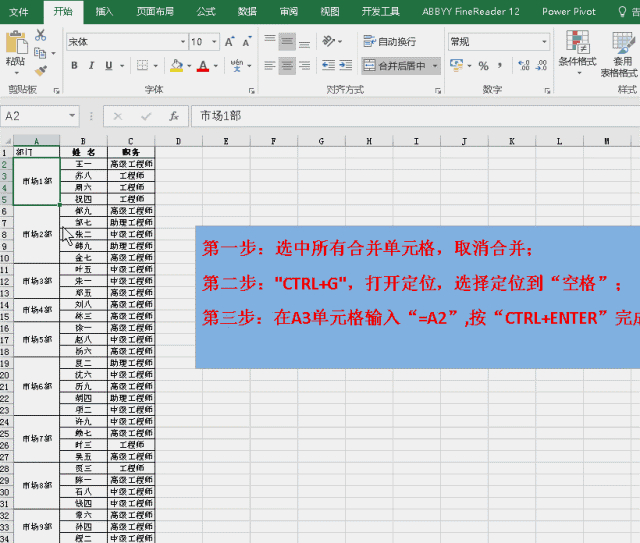Click 合并后居中 merge and center button

click(394, 65)
